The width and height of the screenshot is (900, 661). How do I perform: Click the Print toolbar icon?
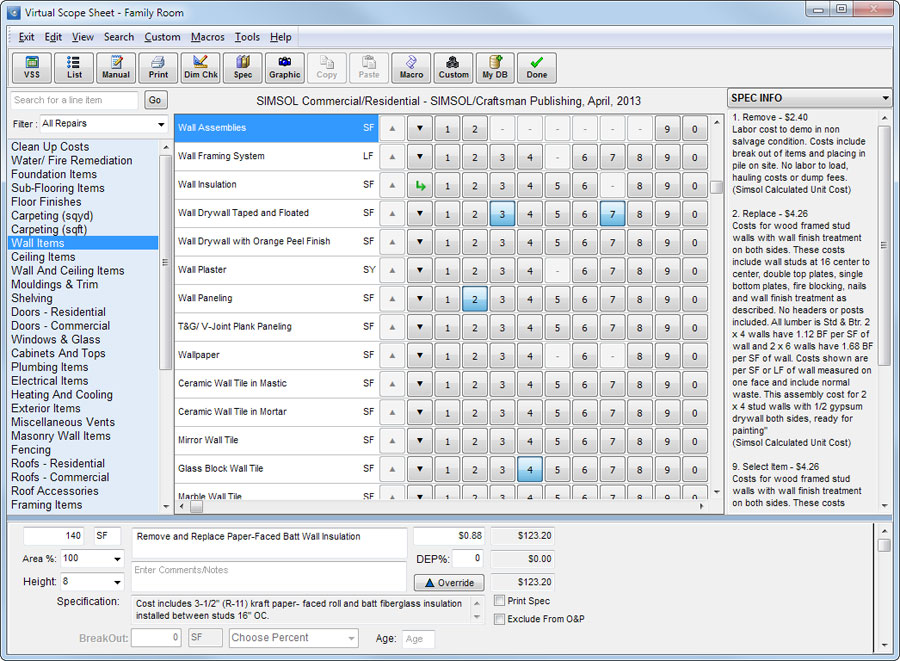(x=158, y=67)
